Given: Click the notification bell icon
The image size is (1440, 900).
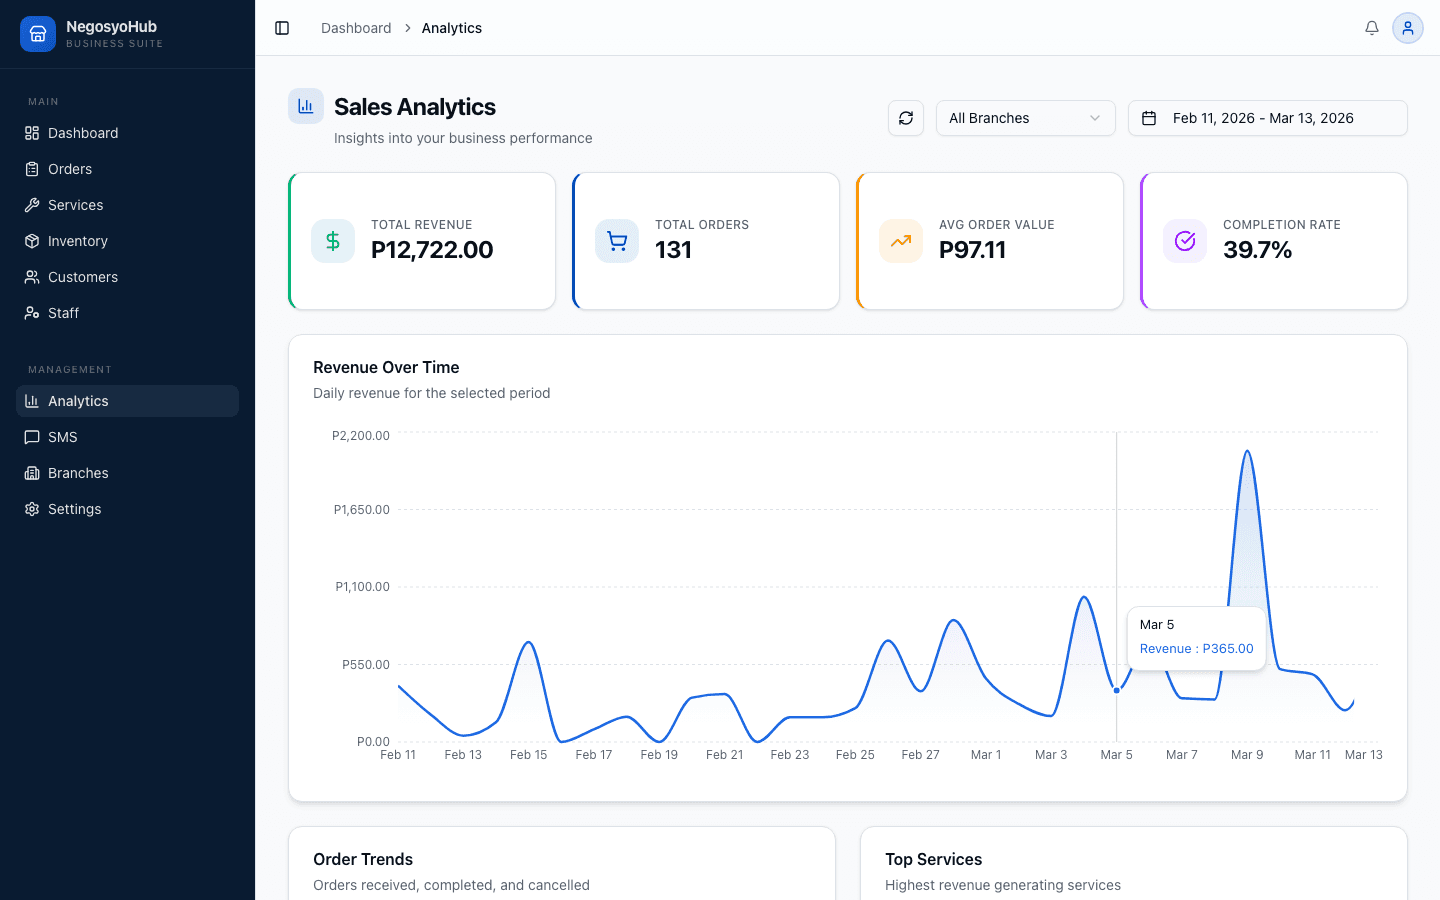Looking at the screenshot, I should (1372, 28).
